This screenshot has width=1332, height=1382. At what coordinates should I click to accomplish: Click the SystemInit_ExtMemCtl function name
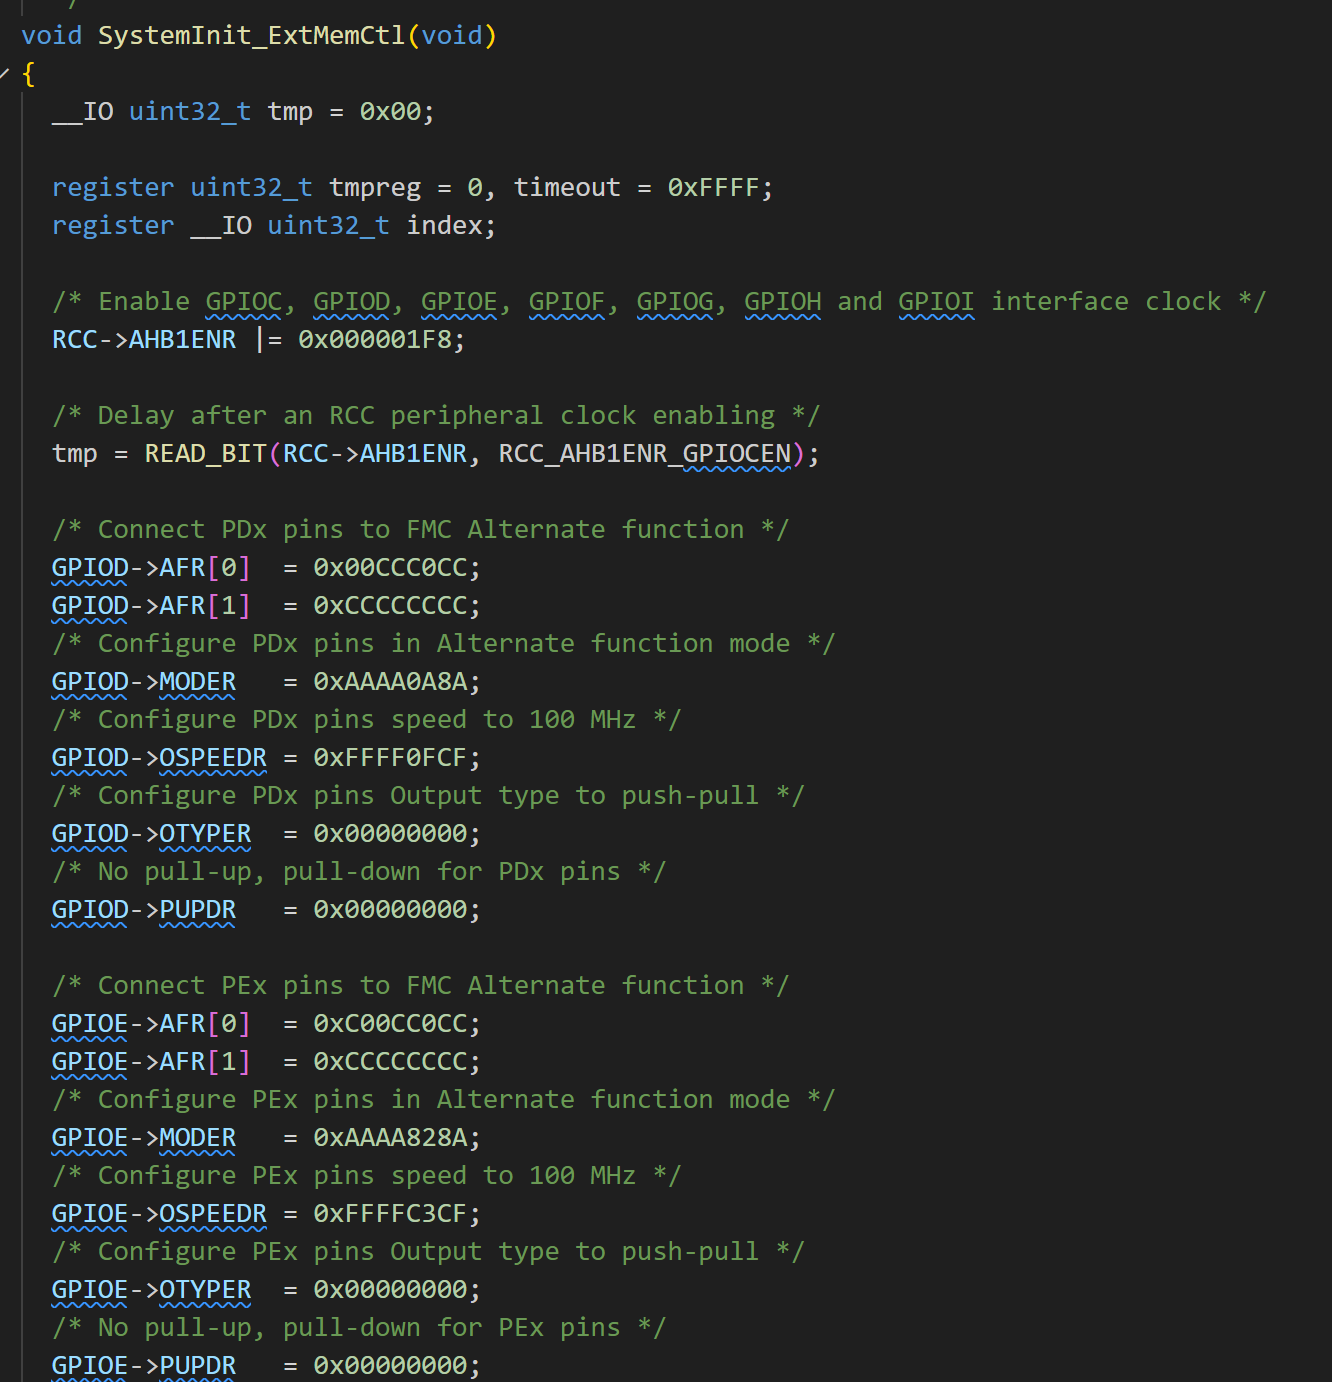tap(251, 36)
